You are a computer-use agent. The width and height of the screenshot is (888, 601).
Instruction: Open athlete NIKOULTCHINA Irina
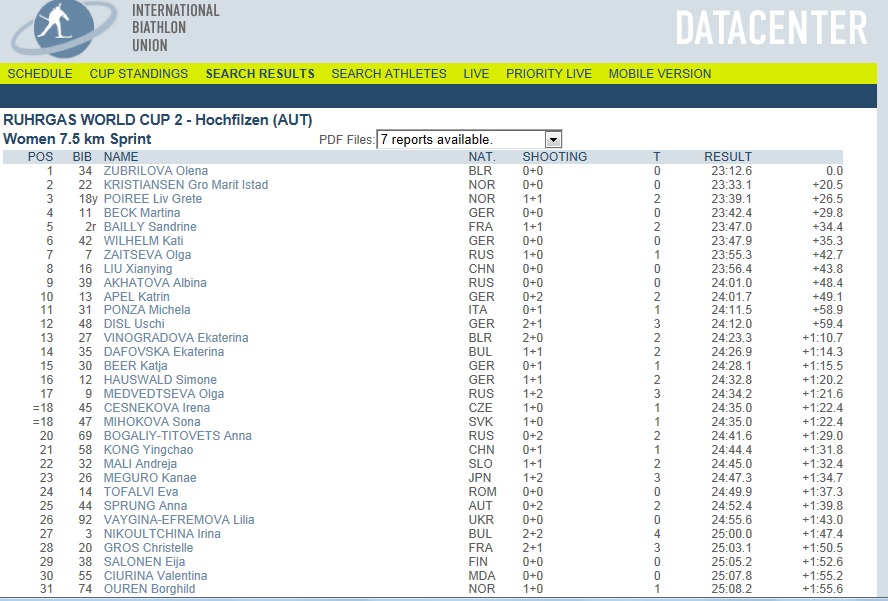click(x=162, y=534)
